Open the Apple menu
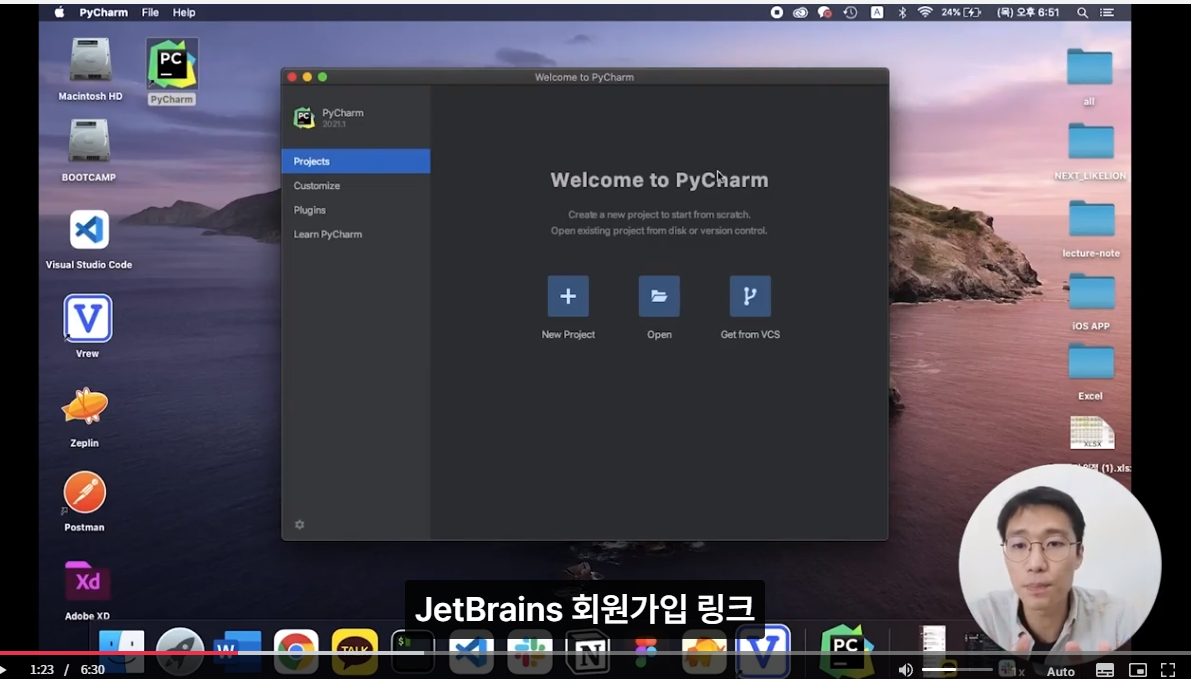1191x679 pixels. [x=59, y=12]
